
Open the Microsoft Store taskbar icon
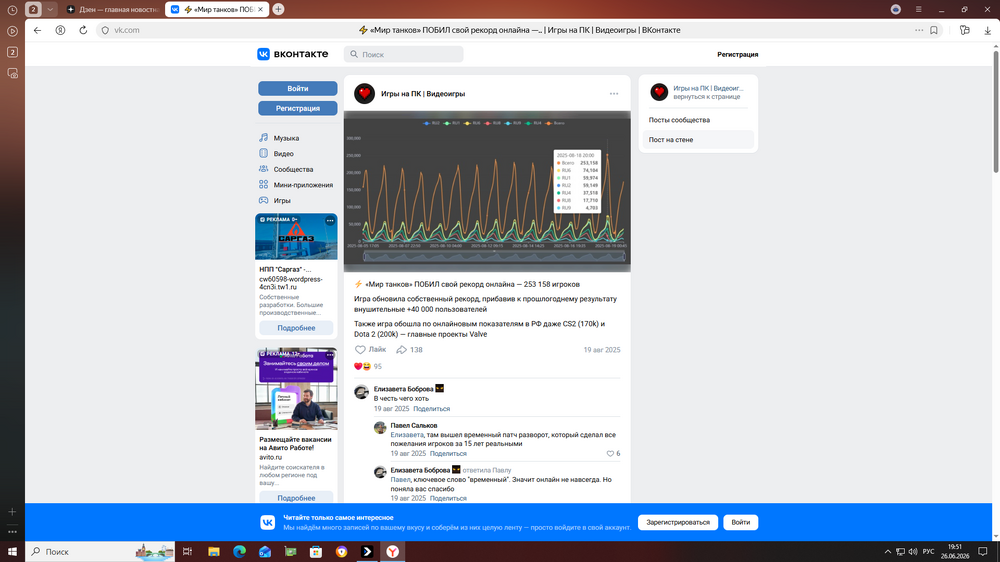pos(316,551)
